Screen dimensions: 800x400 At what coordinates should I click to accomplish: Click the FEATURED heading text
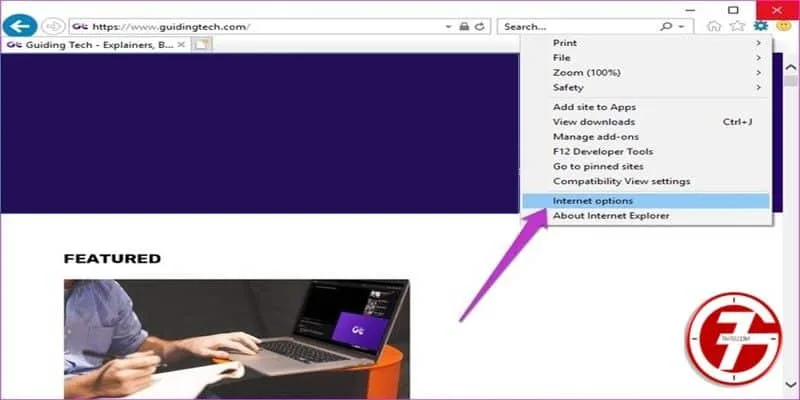tap(112, 259)
